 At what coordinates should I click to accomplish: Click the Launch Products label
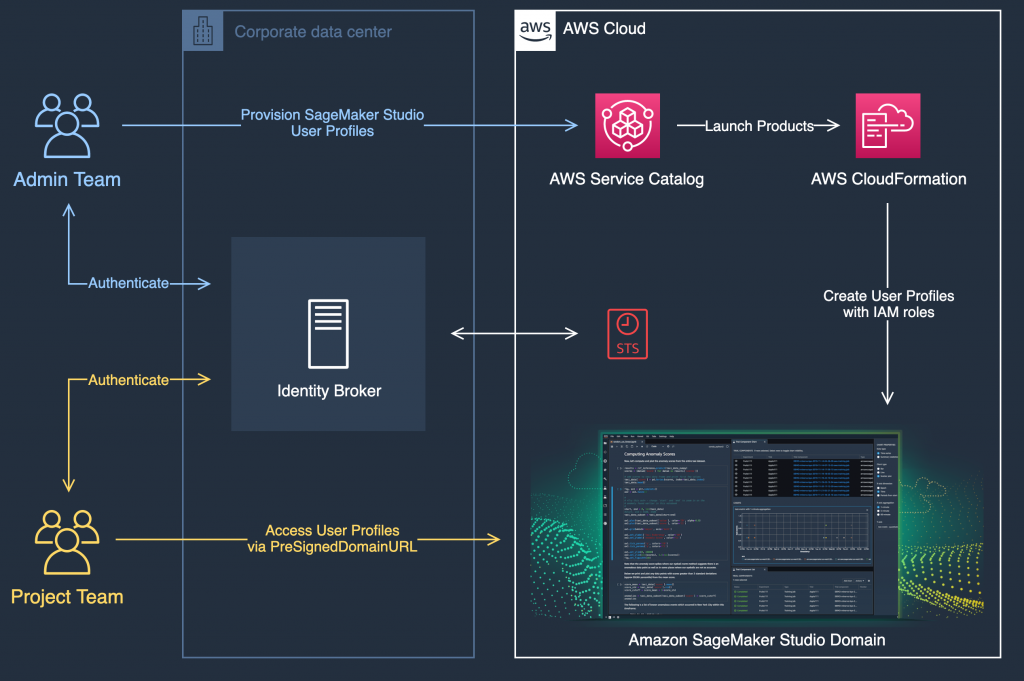[x=761, y=126]
